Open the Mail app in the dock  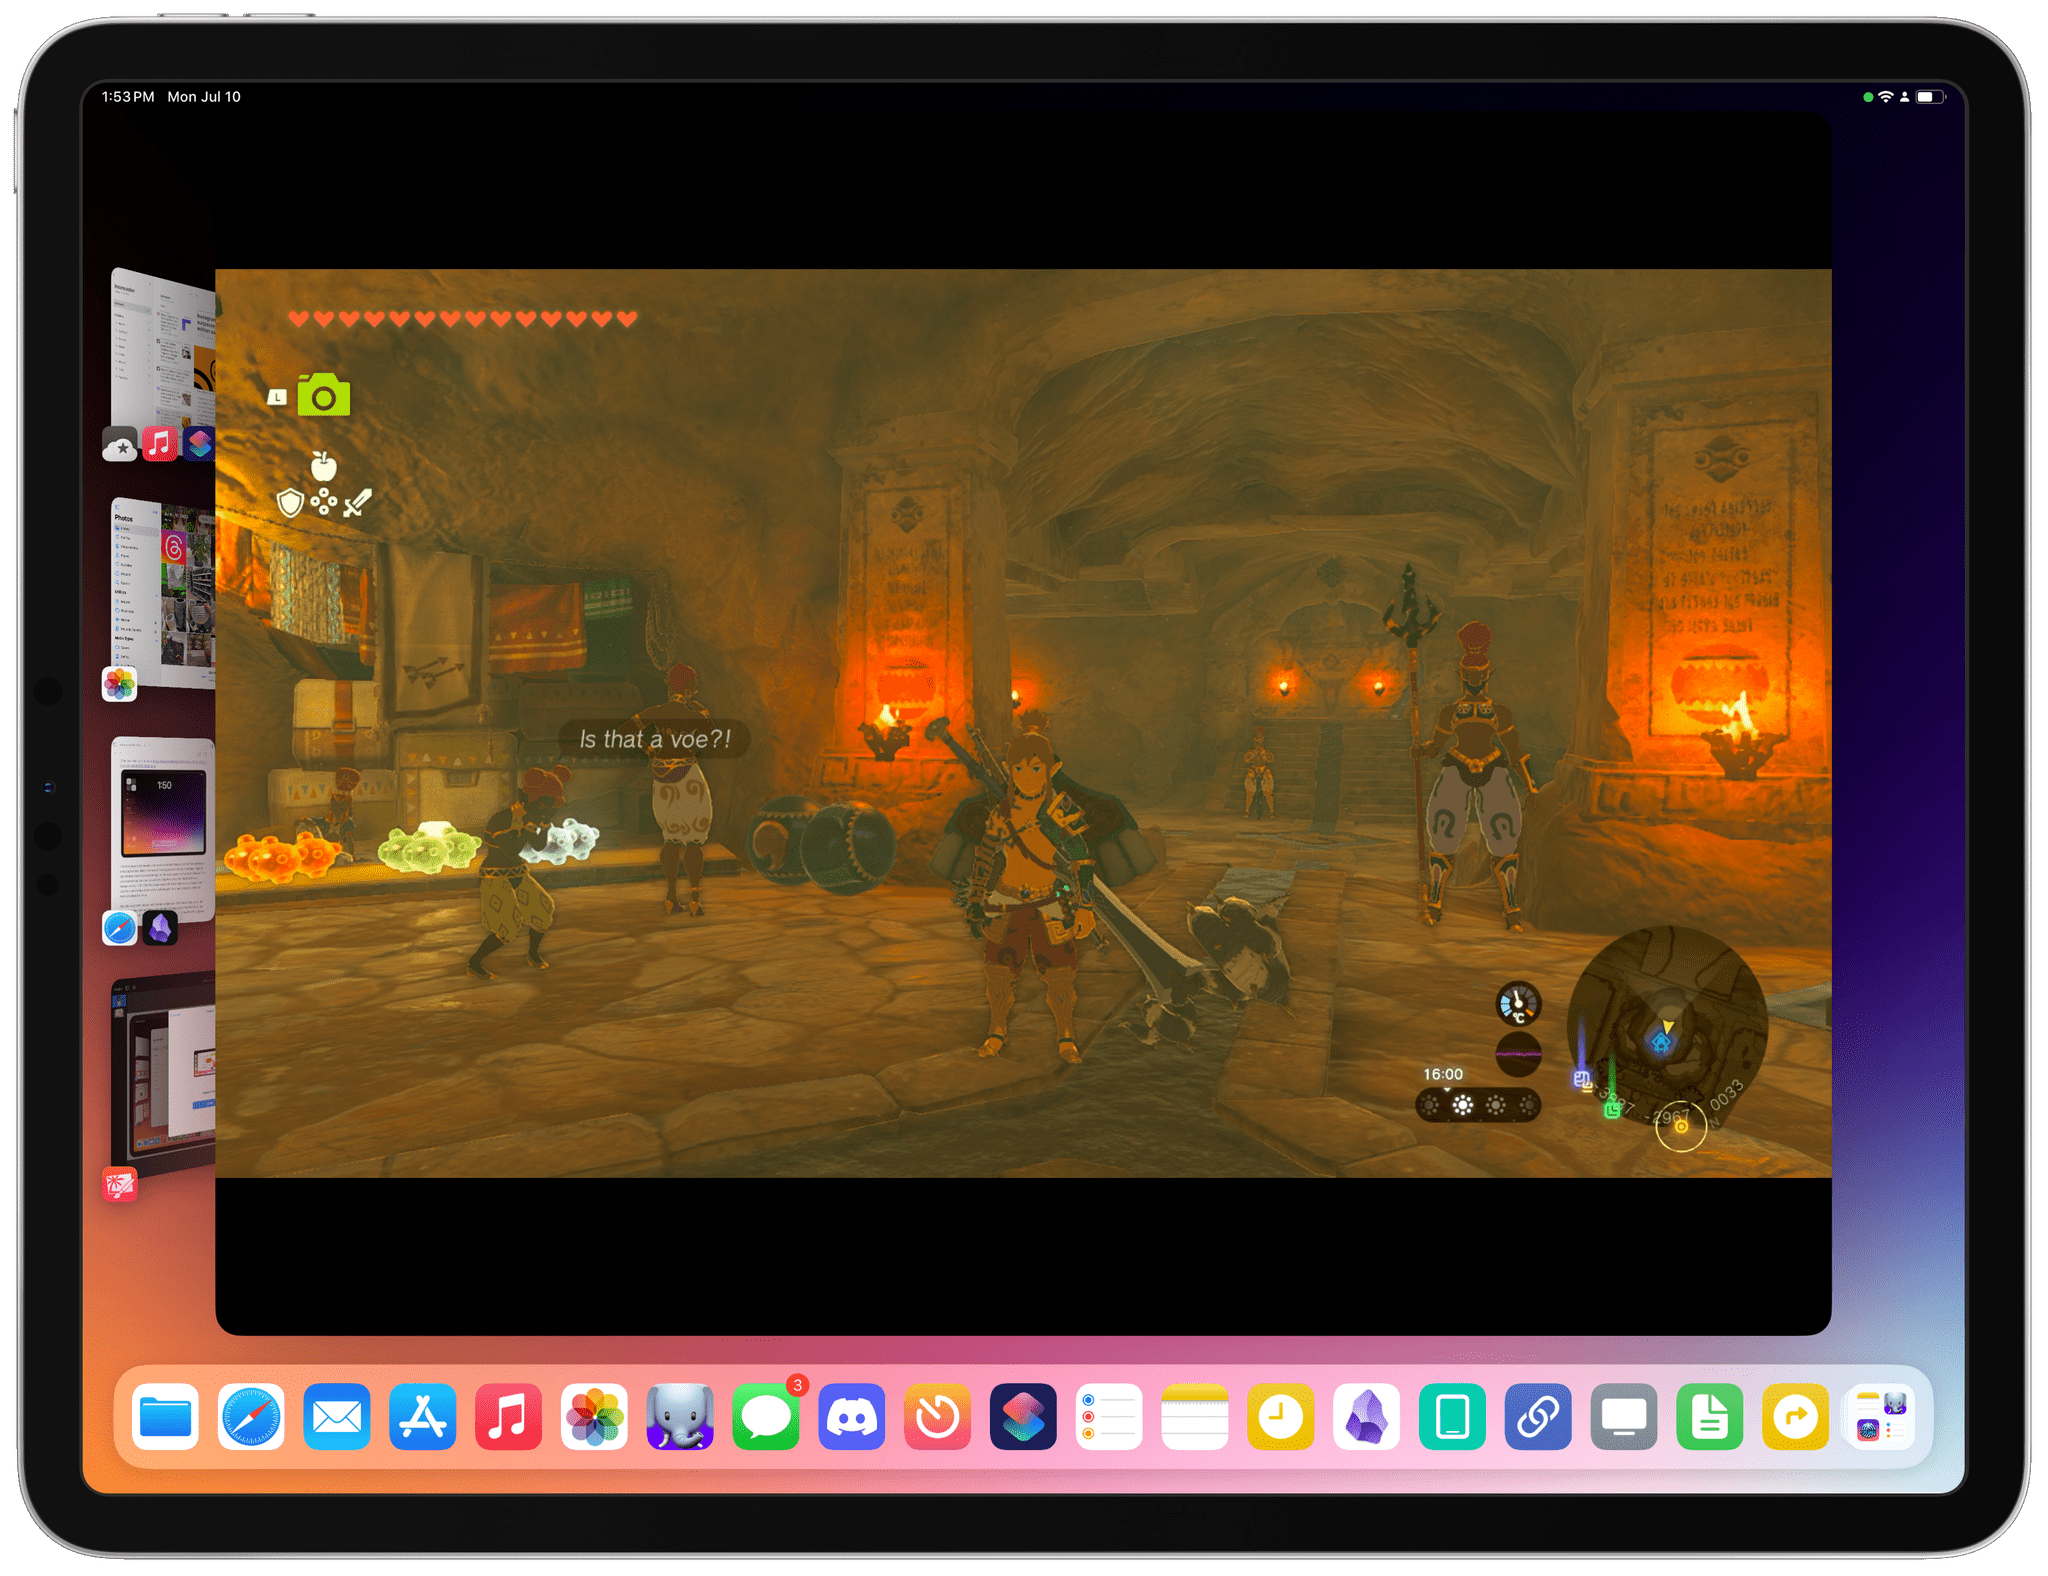point(337,1417)
